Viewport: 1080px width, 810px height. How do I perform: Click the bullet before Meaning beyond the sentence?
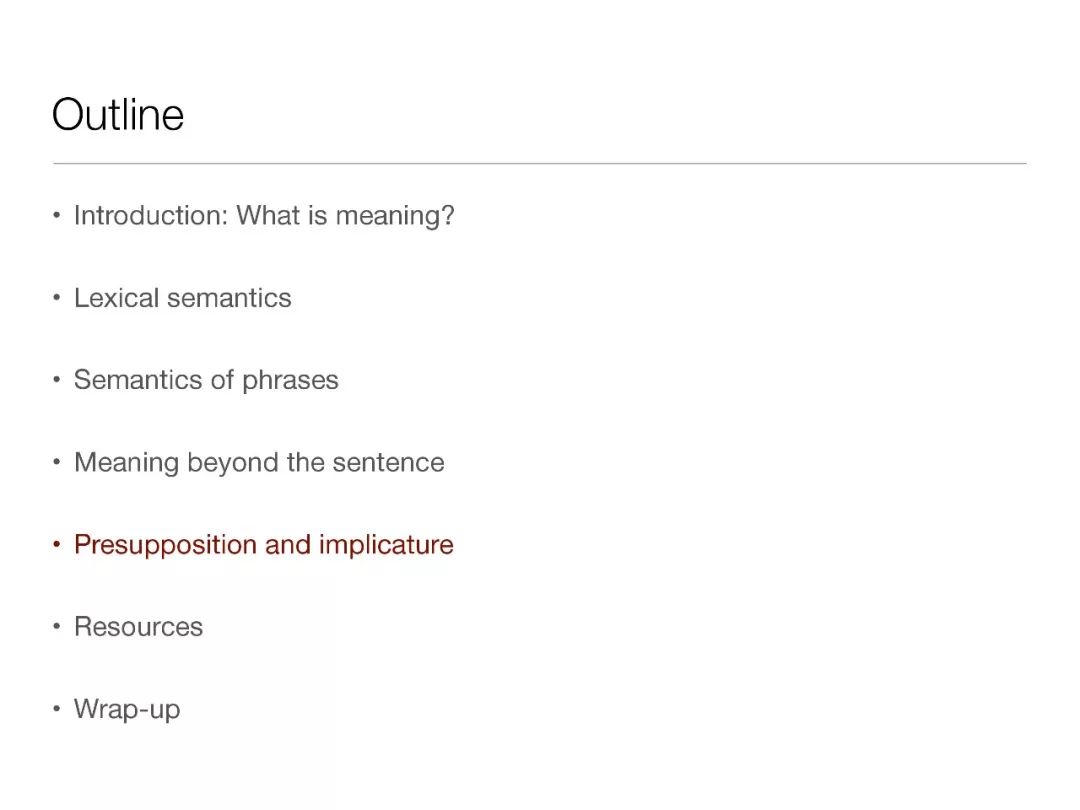(x=56, y=461)
